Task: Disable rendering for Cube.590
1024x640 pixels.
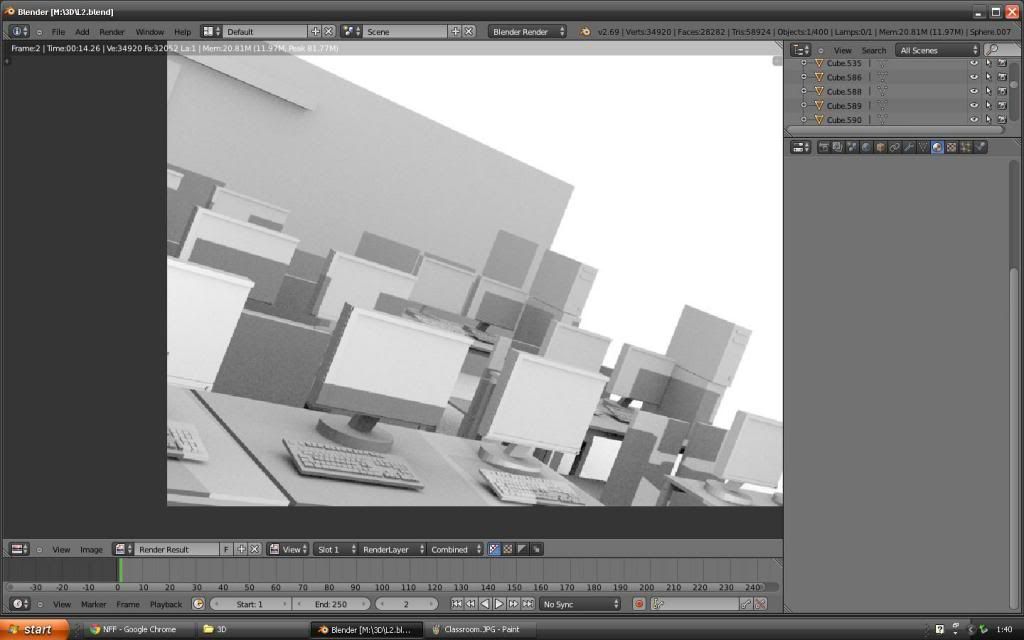Action: 1002,119
